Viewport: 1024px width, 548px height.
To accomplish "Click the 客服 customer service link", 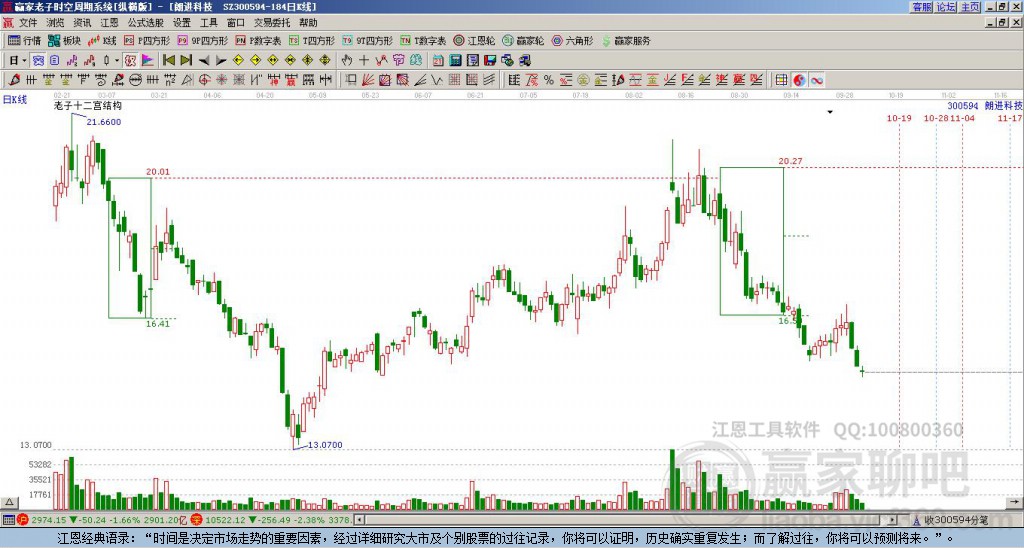I will pos(921,7).
